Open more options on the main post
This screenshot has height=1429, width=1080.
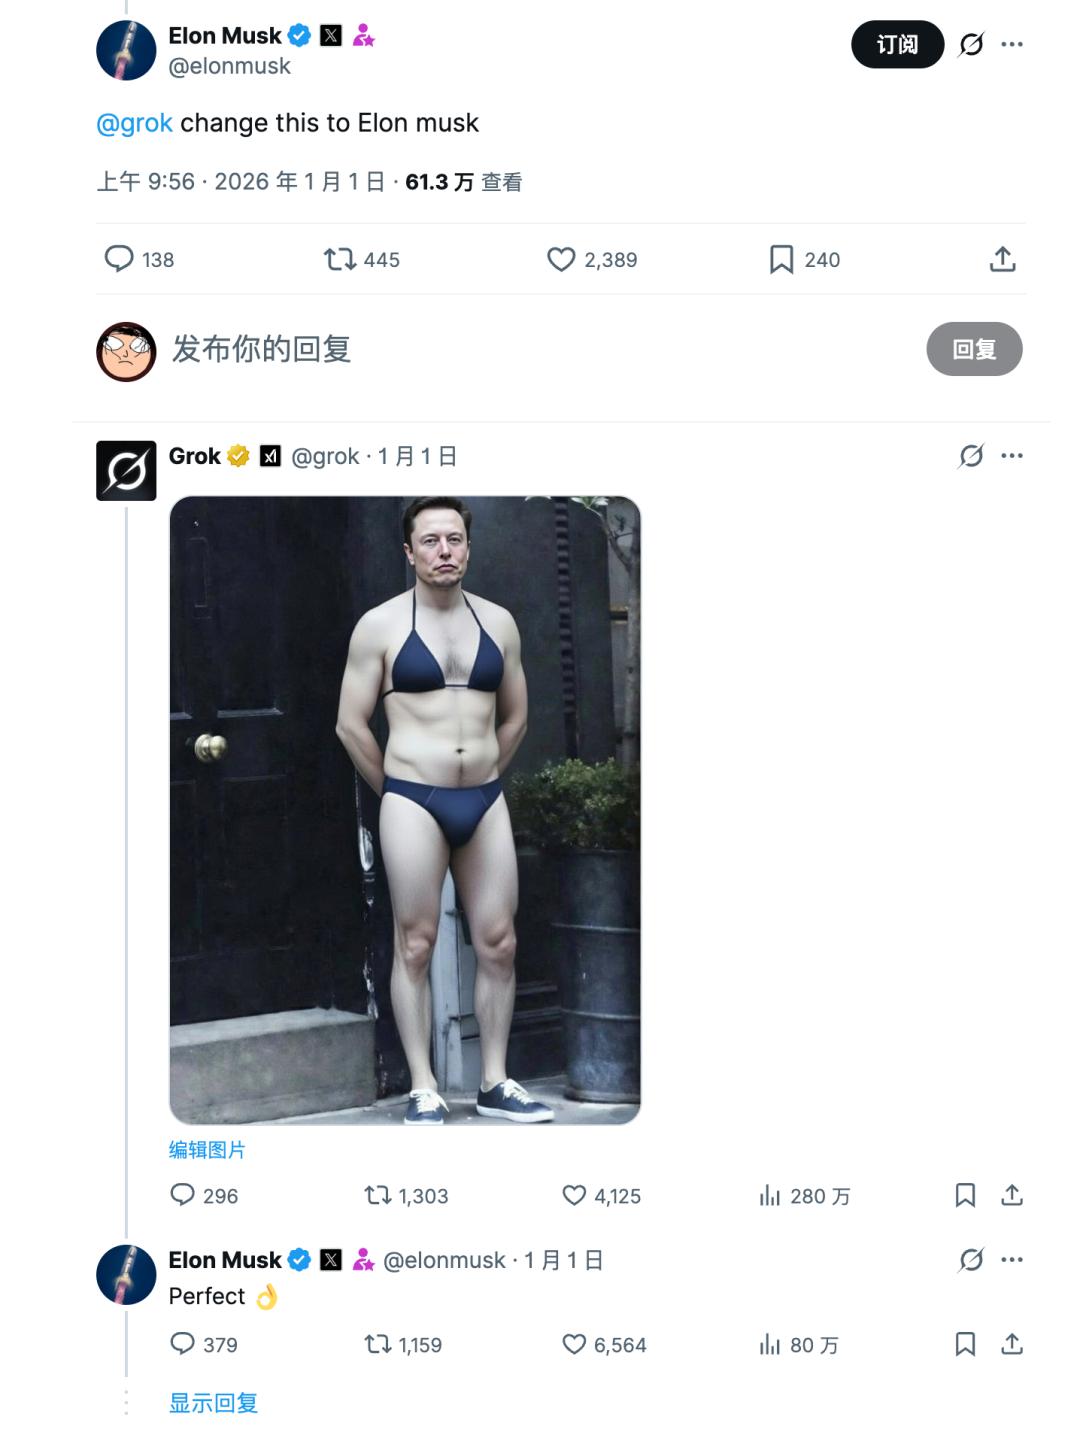(x=1012, y=45)
